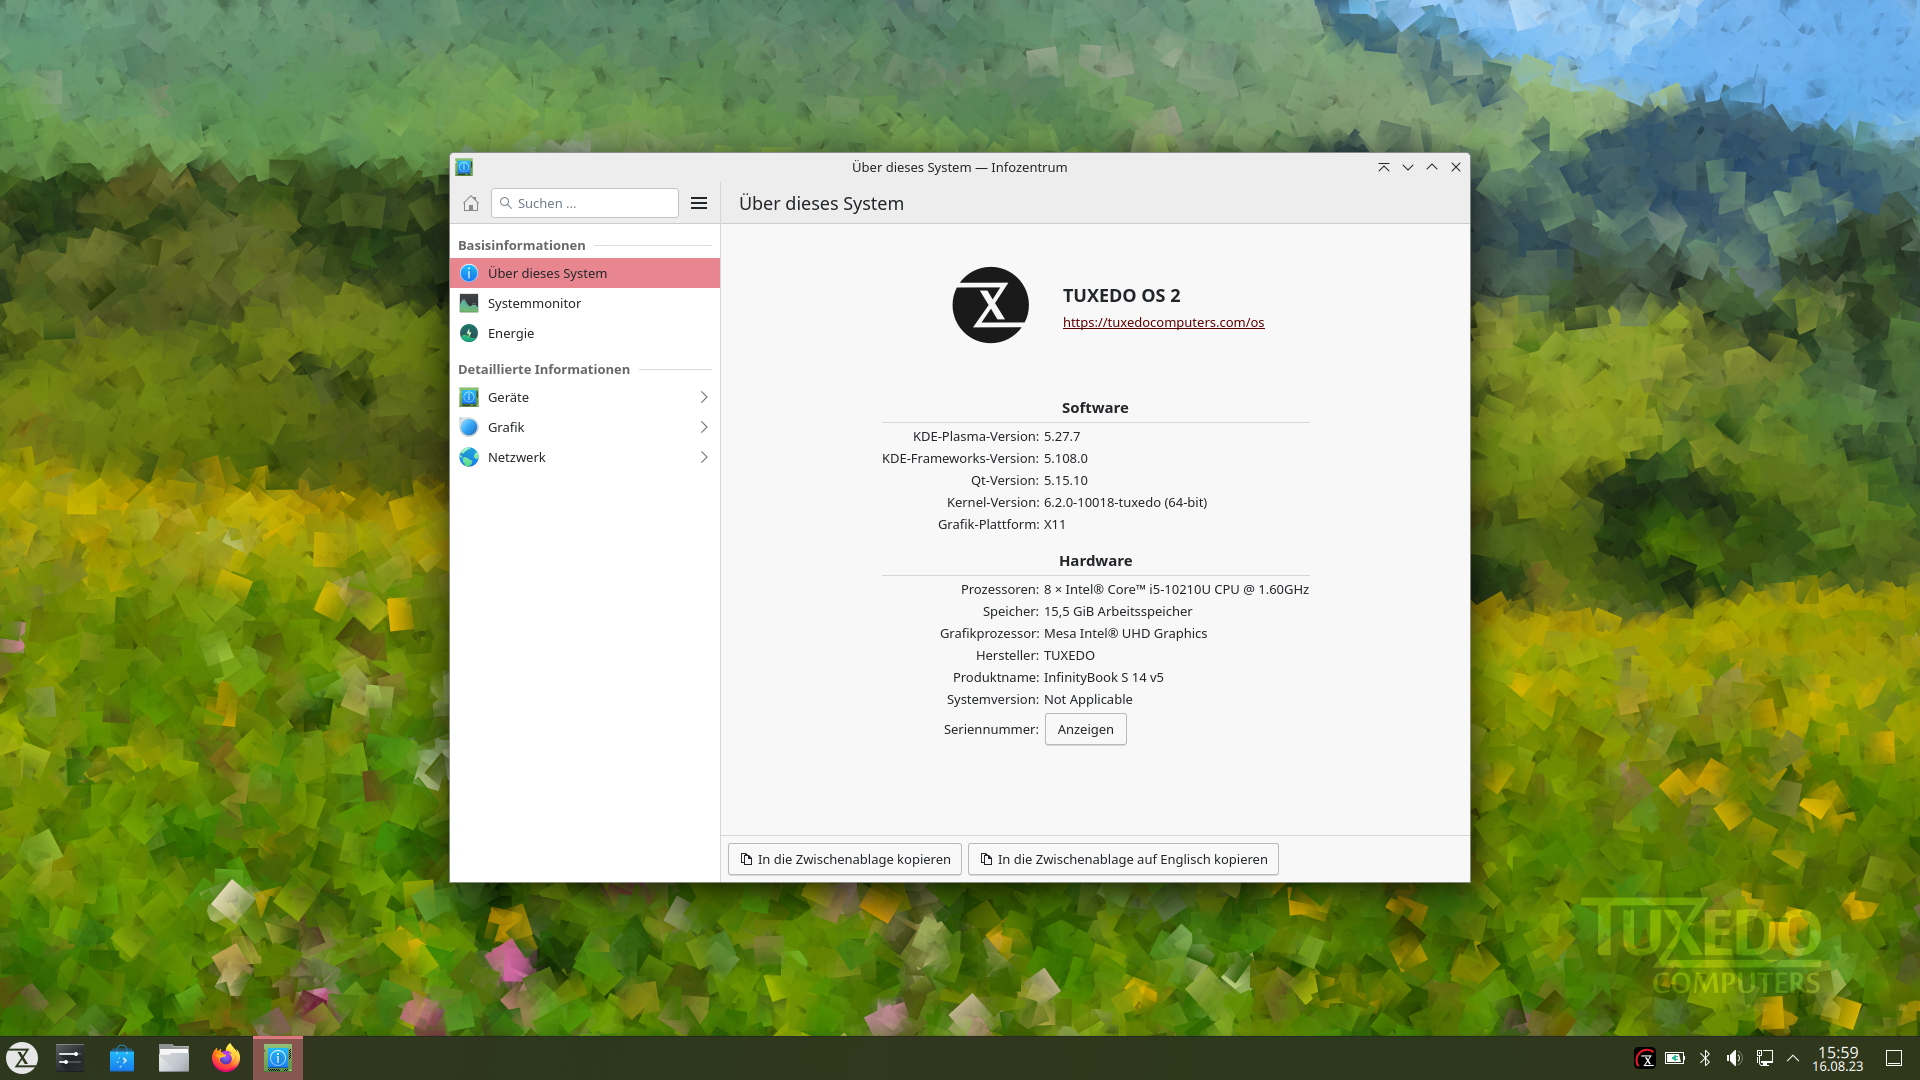Launch Firefox from the taskbar

225,1057
